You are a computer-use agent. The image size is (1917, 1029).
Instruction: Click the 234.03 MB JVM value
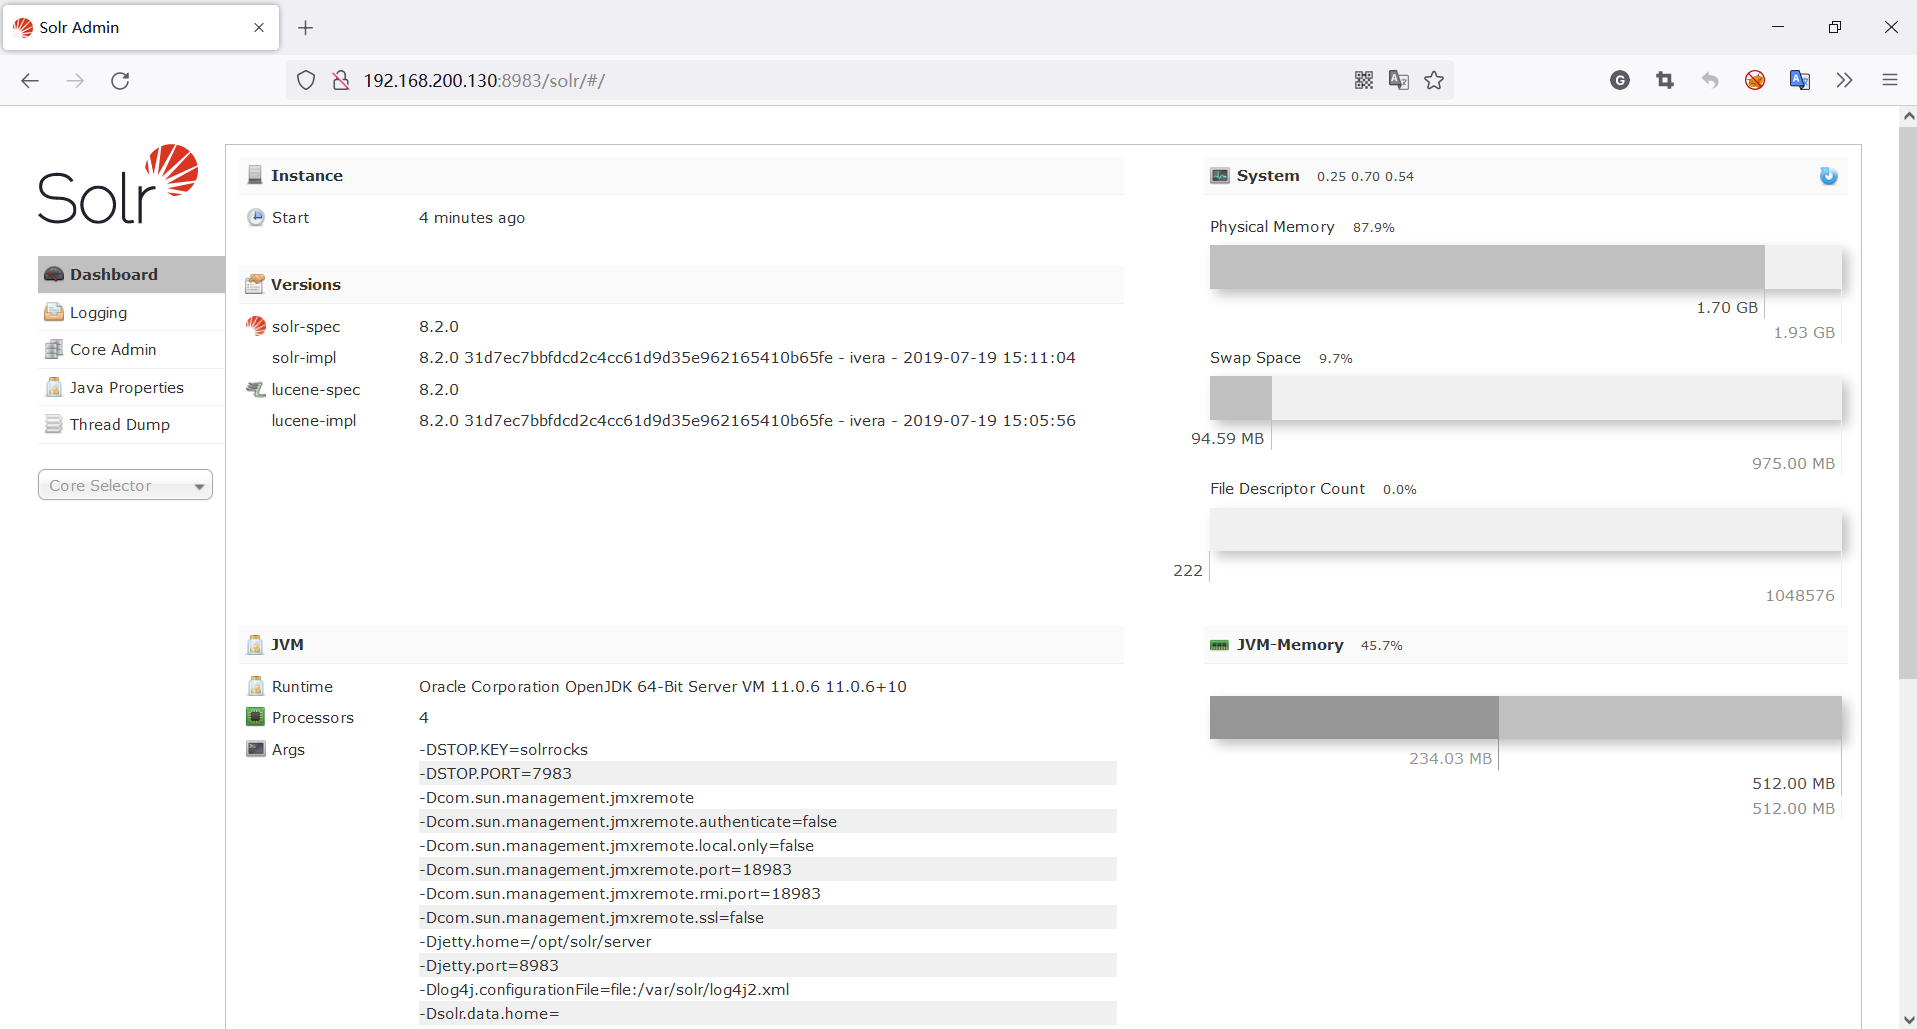(1450, 758)
